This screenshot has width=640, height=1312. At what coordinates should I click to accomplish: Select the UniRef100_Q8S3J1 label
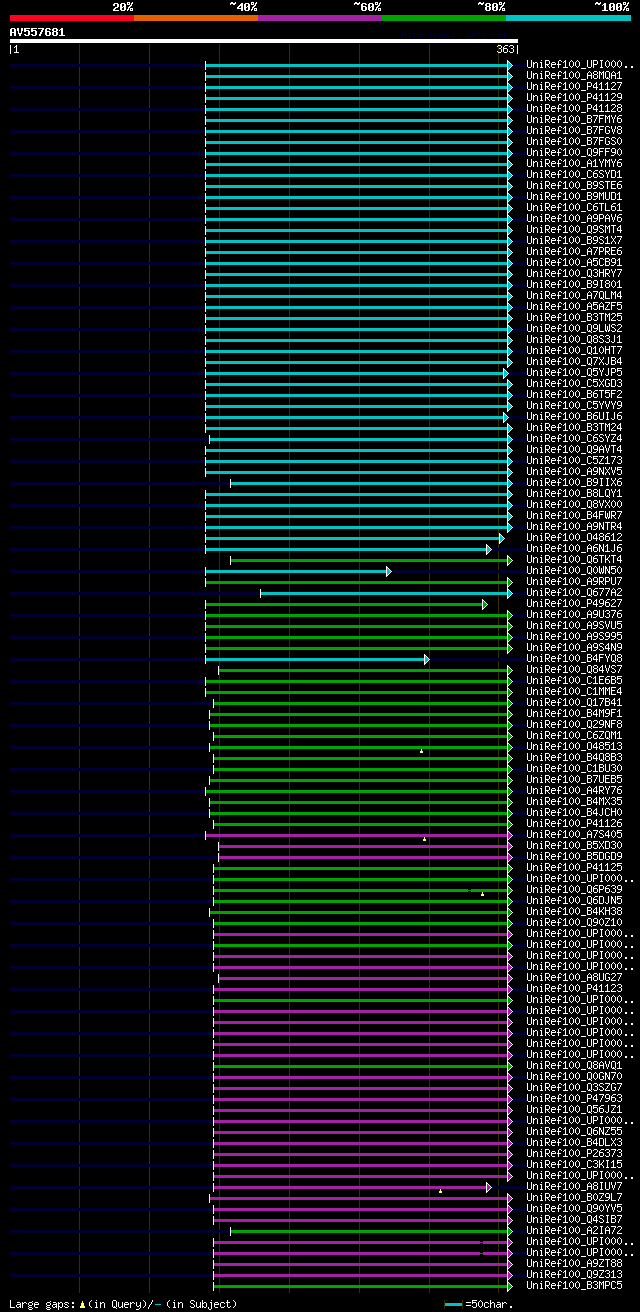coord(574,340)
